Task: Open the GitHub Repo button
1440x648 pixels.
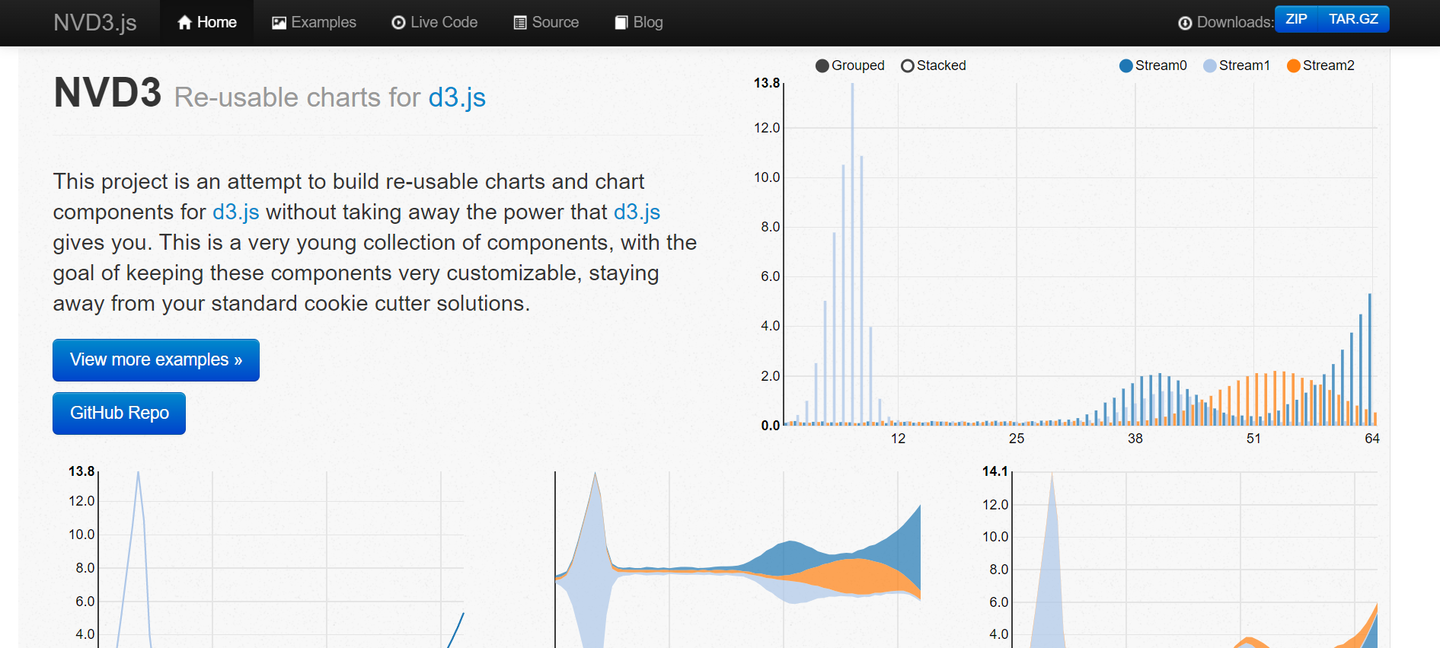Action: point(119,413)
